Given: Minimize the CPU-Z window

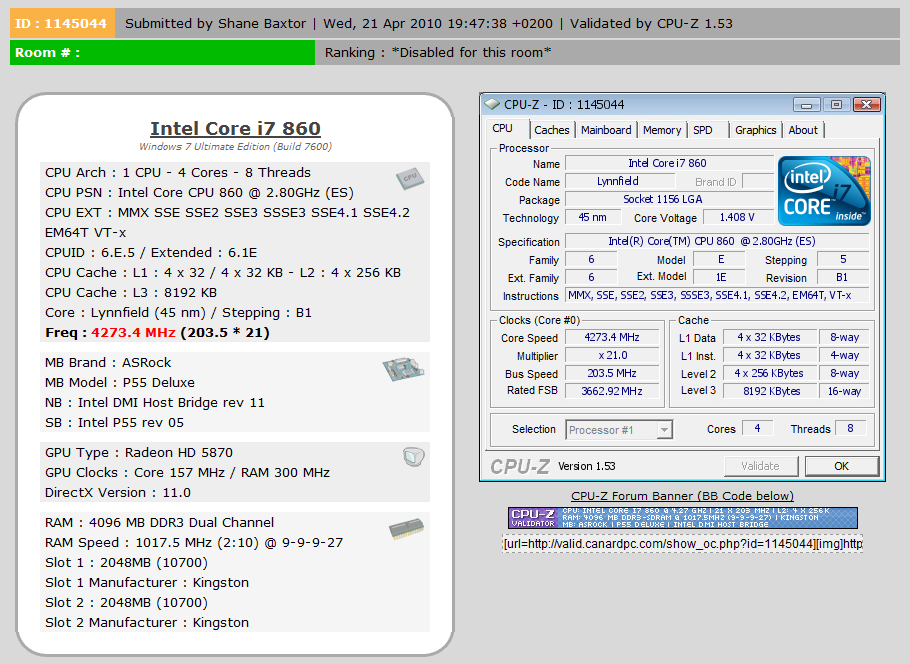Looking at the screenshot, I should coord(807,104).
